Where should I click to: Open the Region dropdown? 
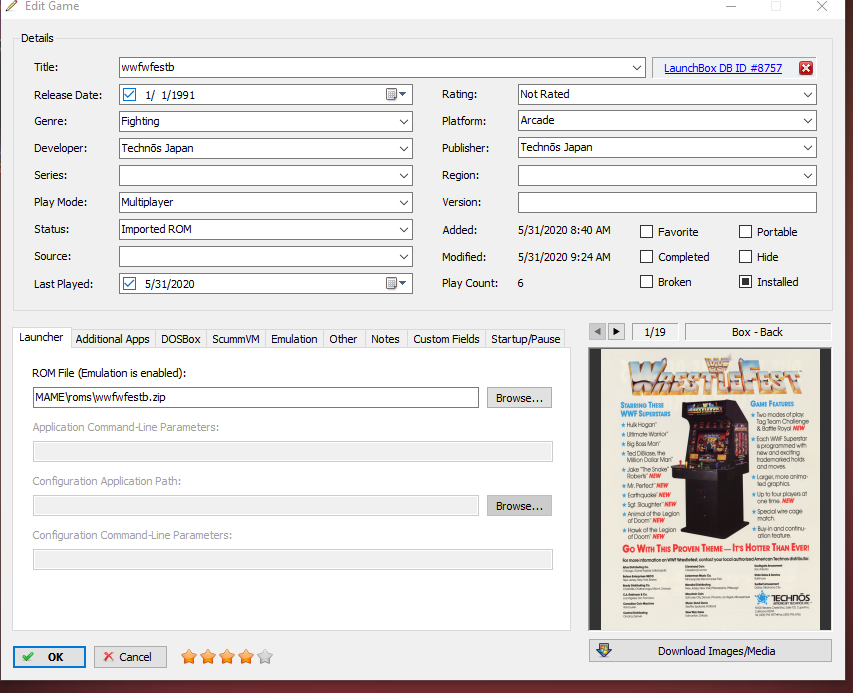click(808, 175)
